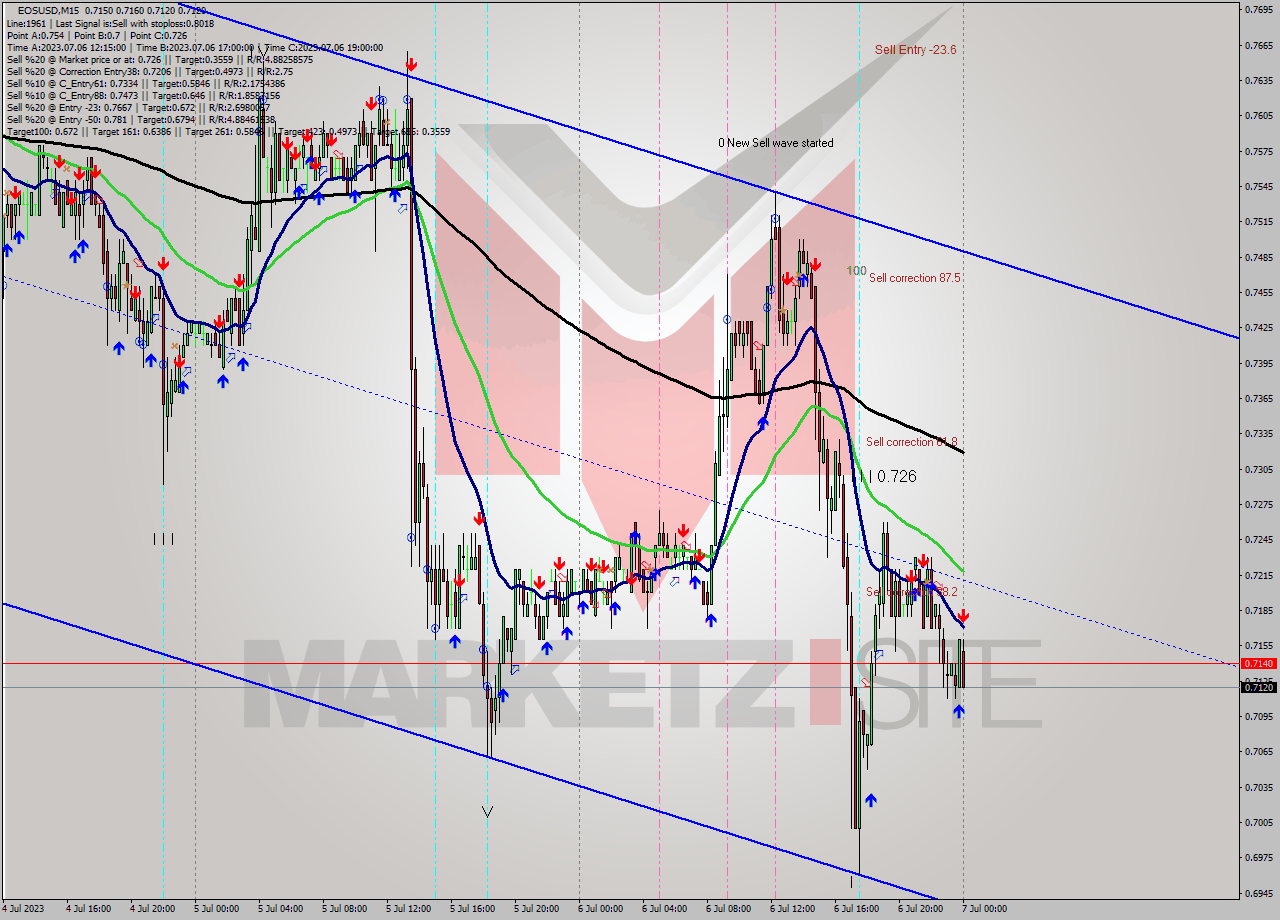Click the 'Sell correction 61.8' label
Image resolution: width=1280 pixels, height=920 pixels.
(x=912, y=442)
